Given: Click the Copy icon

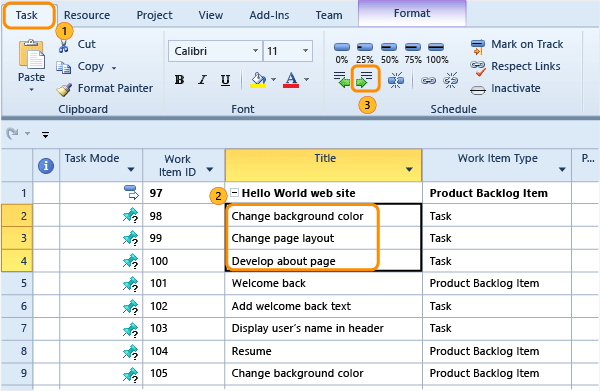Looking at the screenshot, I should click(x=64, y=67).
